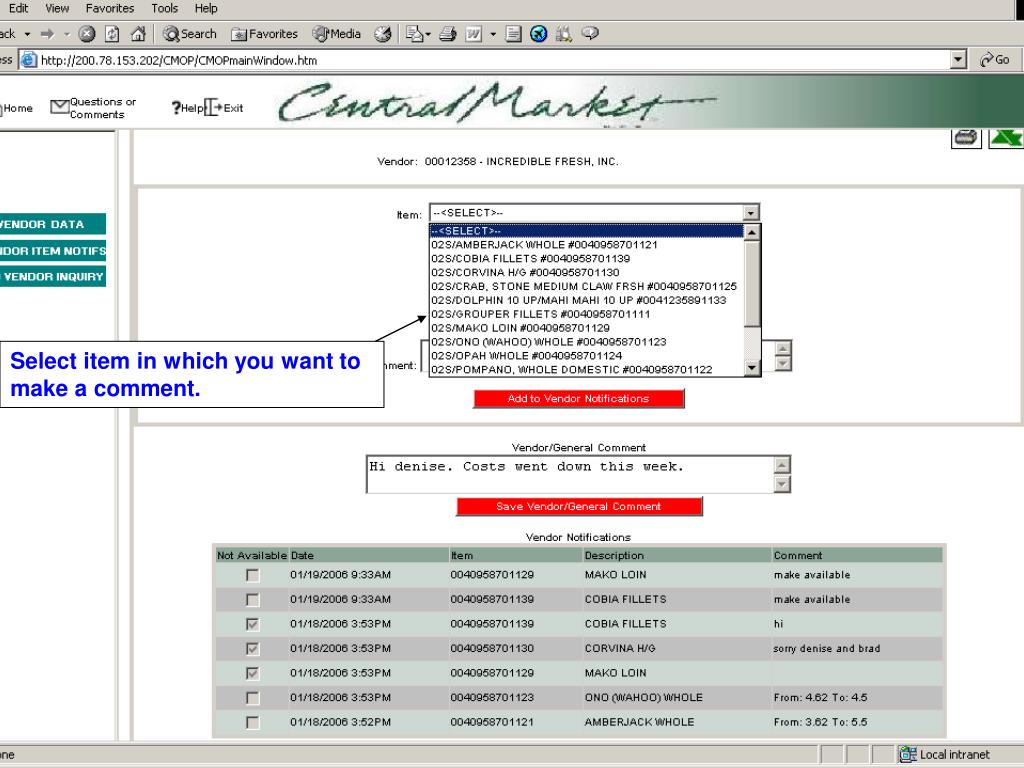The width and height of the screenshot is (1024, 768).
Task: Select the VENDOR DATA sidebar tab
Action: coord(52,224)
